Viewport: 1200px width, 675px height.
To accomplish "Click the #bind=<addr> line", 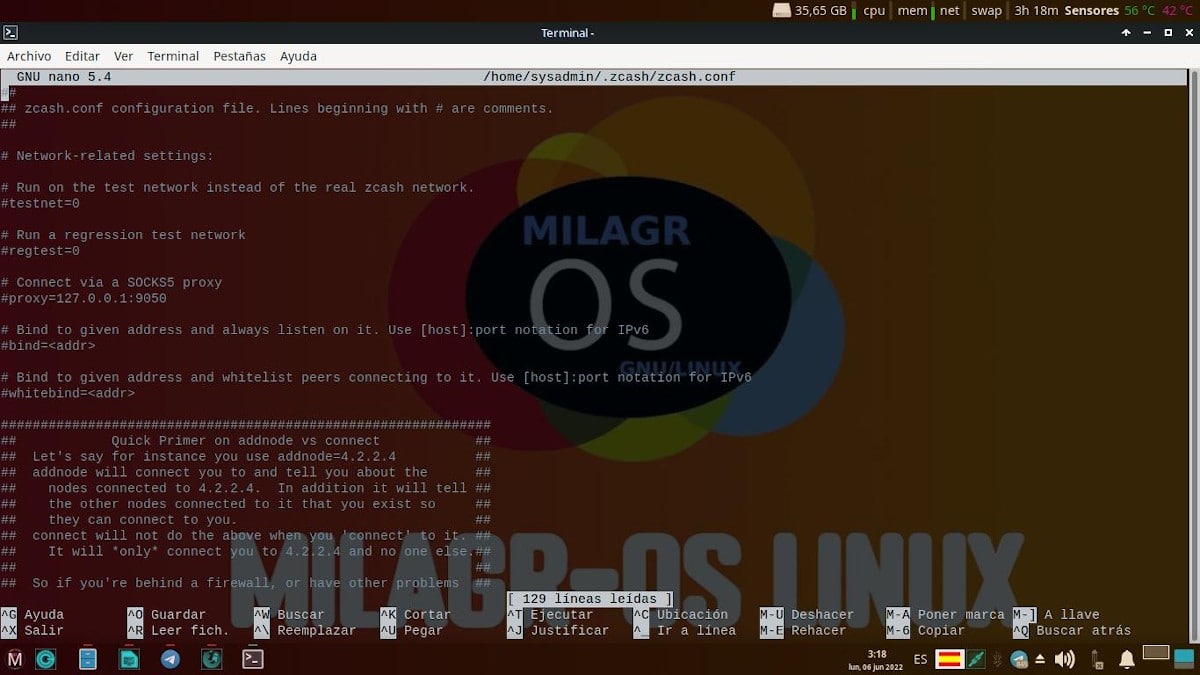I will tap(49, 346).
